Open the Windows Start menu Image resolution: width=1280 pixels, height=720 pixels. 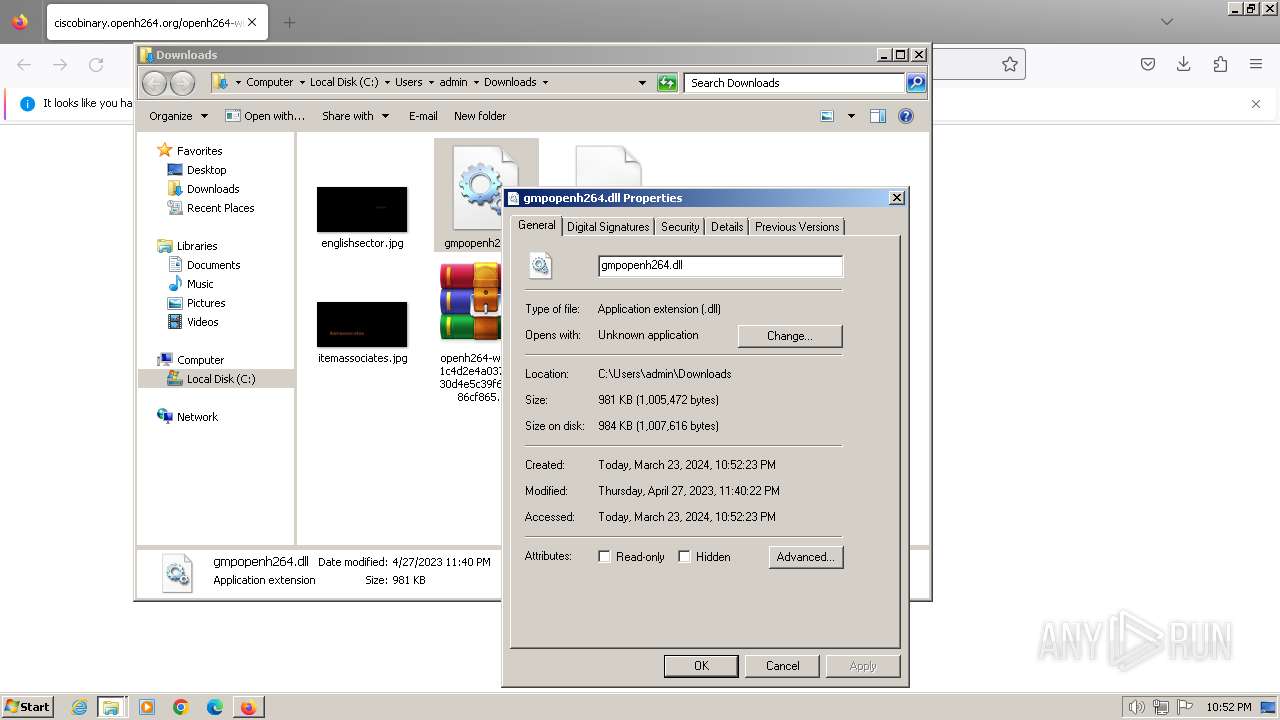[x=27, y=707]
